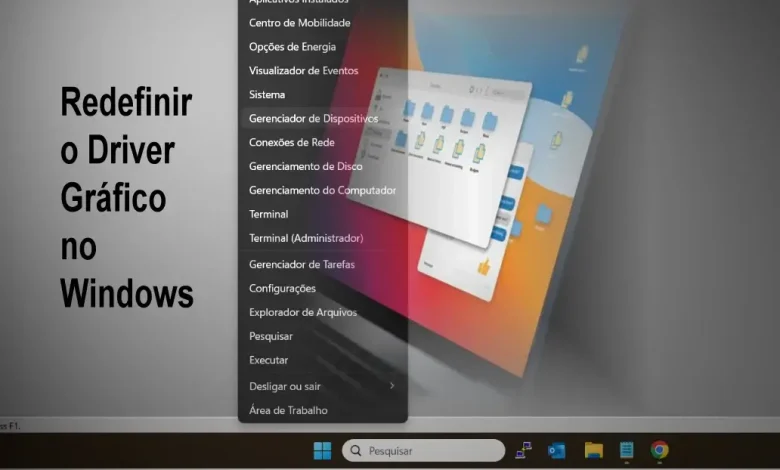
Task: Open the Windows Start button
Action: click(x=322, y=451)
